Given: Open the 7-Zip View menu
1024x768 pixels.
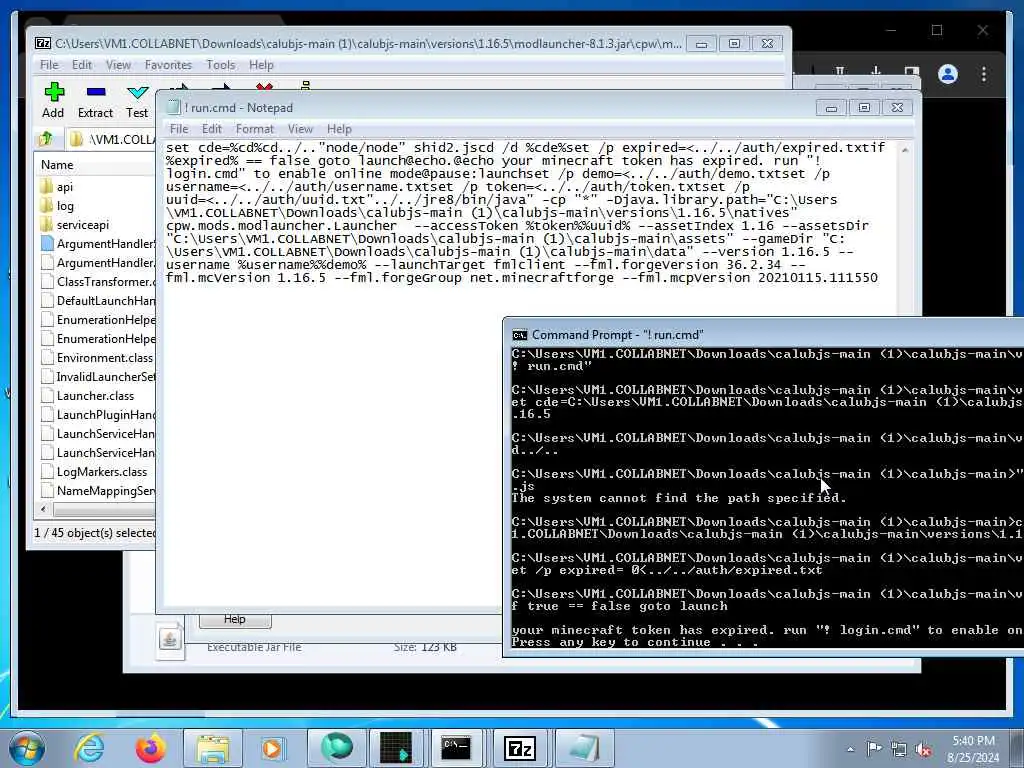Looking at the screenshot, I should tap(118, 65).
